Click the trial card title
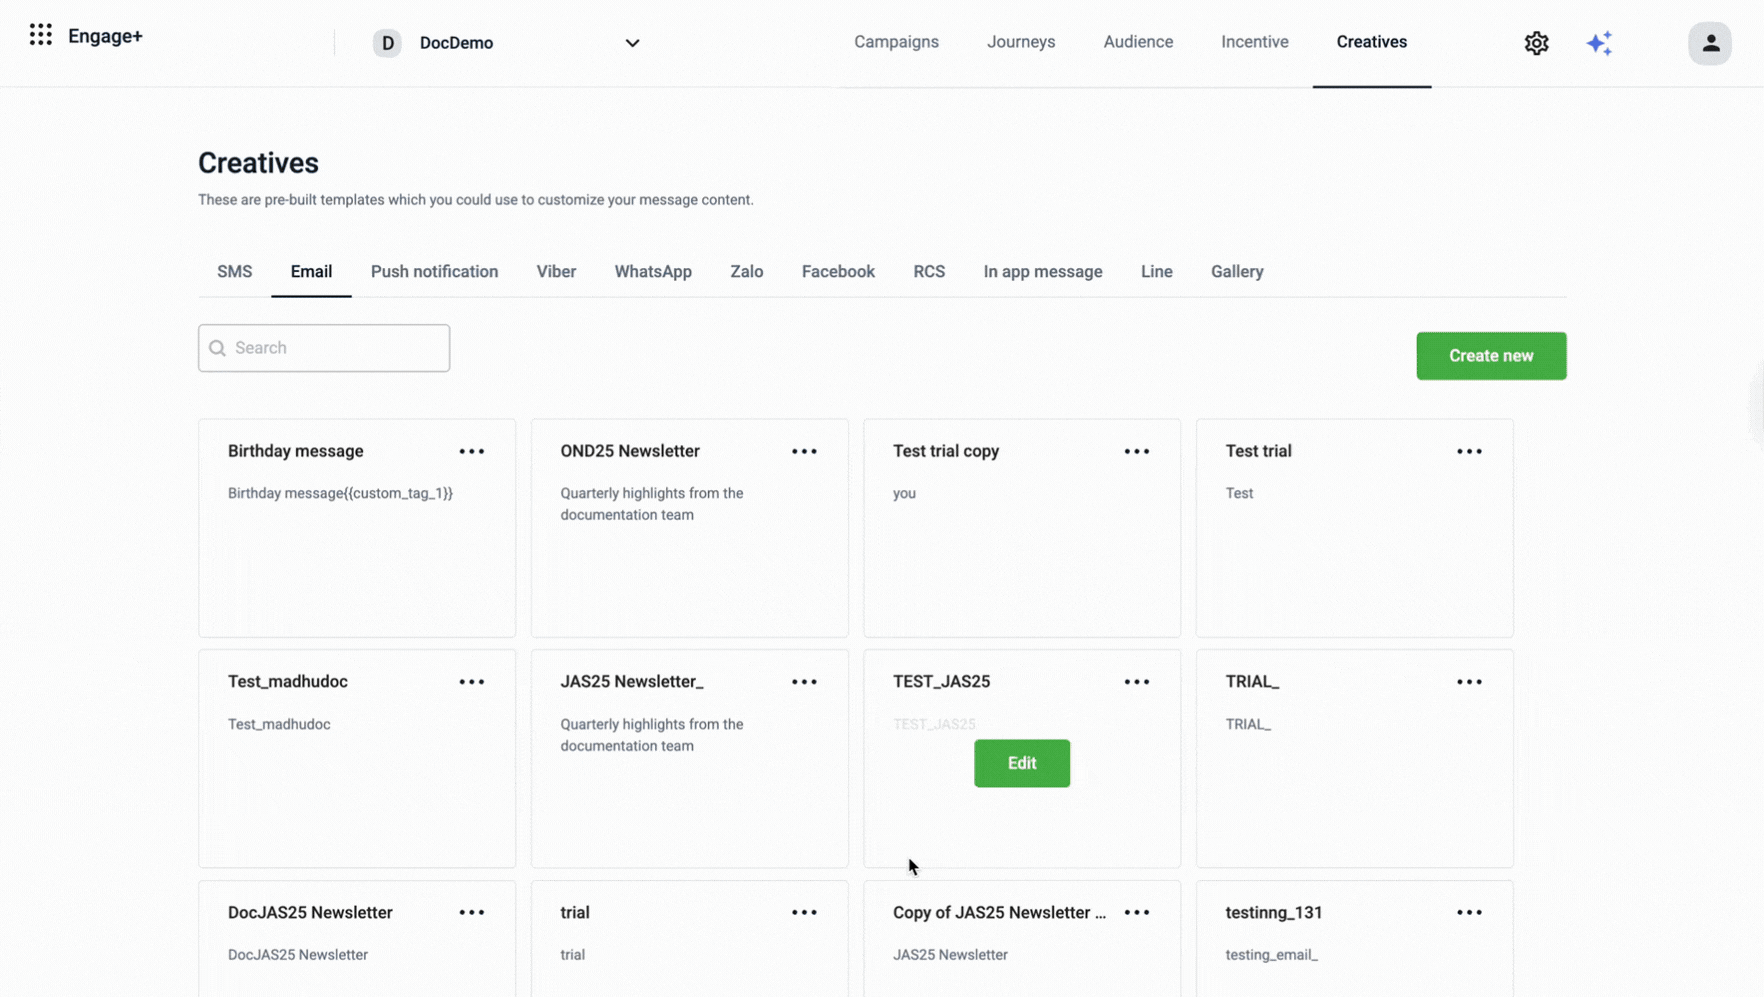 (575, 913)
